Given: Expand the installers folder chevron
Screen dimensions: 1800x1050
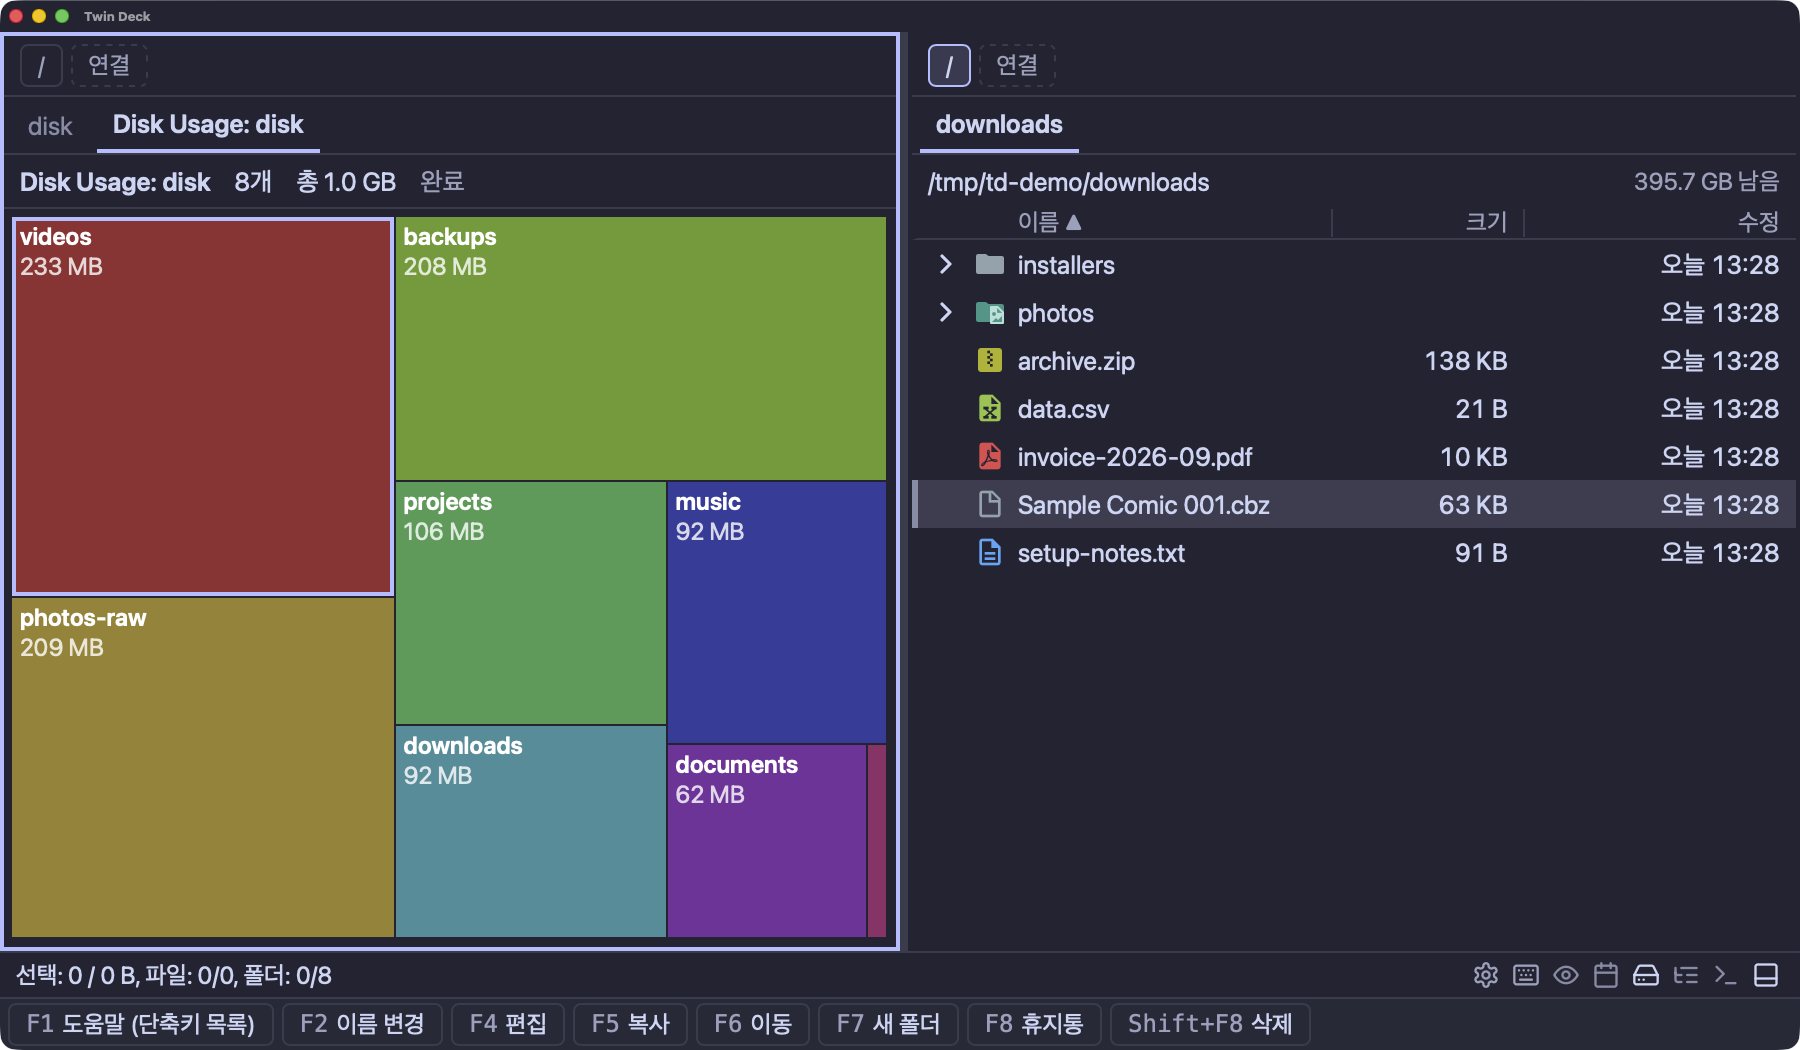Looking at the screenshot, I should pos(945,264).
